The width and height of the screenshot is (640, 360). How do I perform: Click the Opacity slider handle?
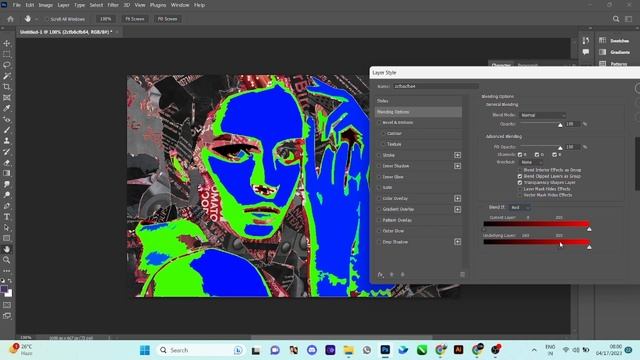coord(560,125)
